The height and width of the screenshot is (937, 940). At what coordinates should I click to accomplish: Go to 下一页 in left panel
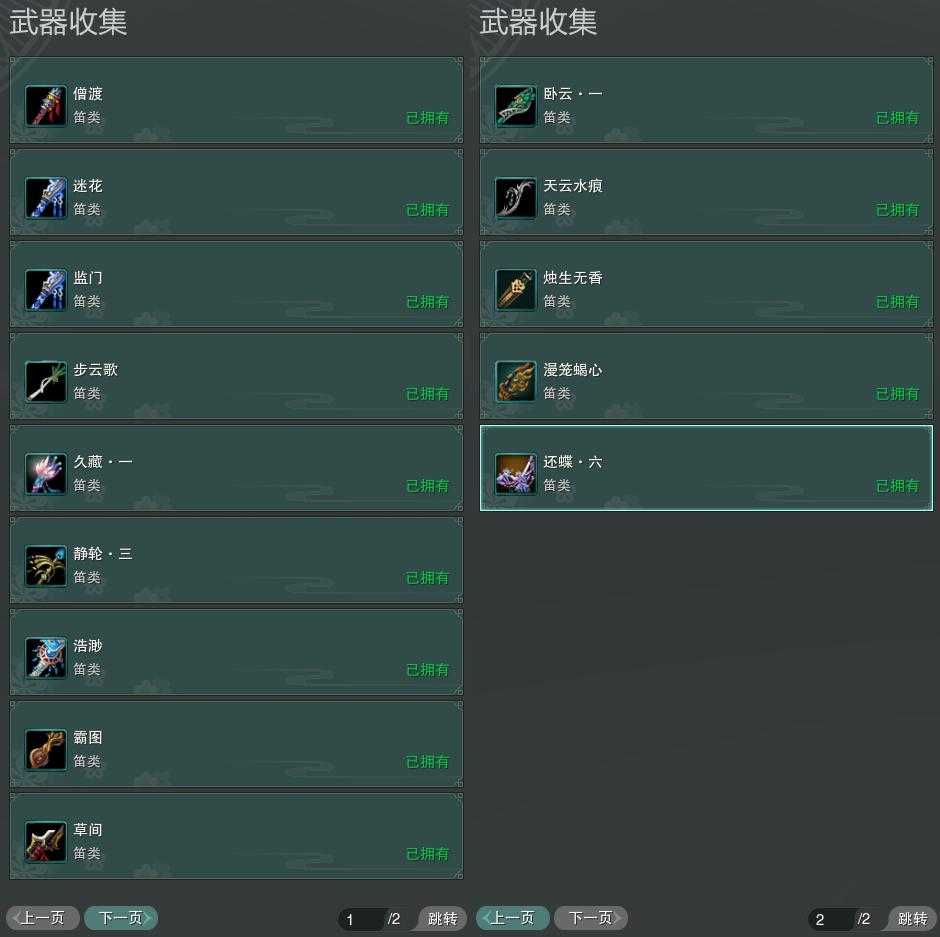121,918
